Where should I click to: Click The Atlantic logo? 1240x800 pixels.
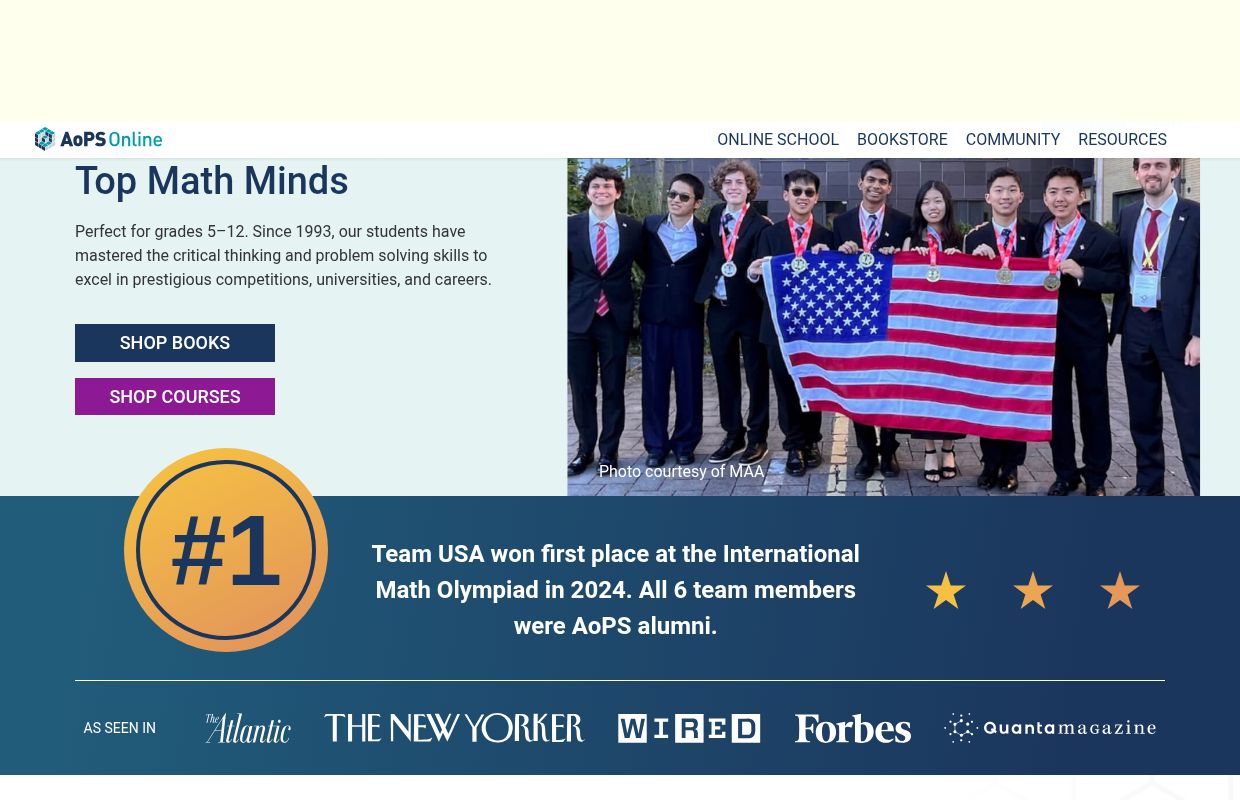coord(247,728)
